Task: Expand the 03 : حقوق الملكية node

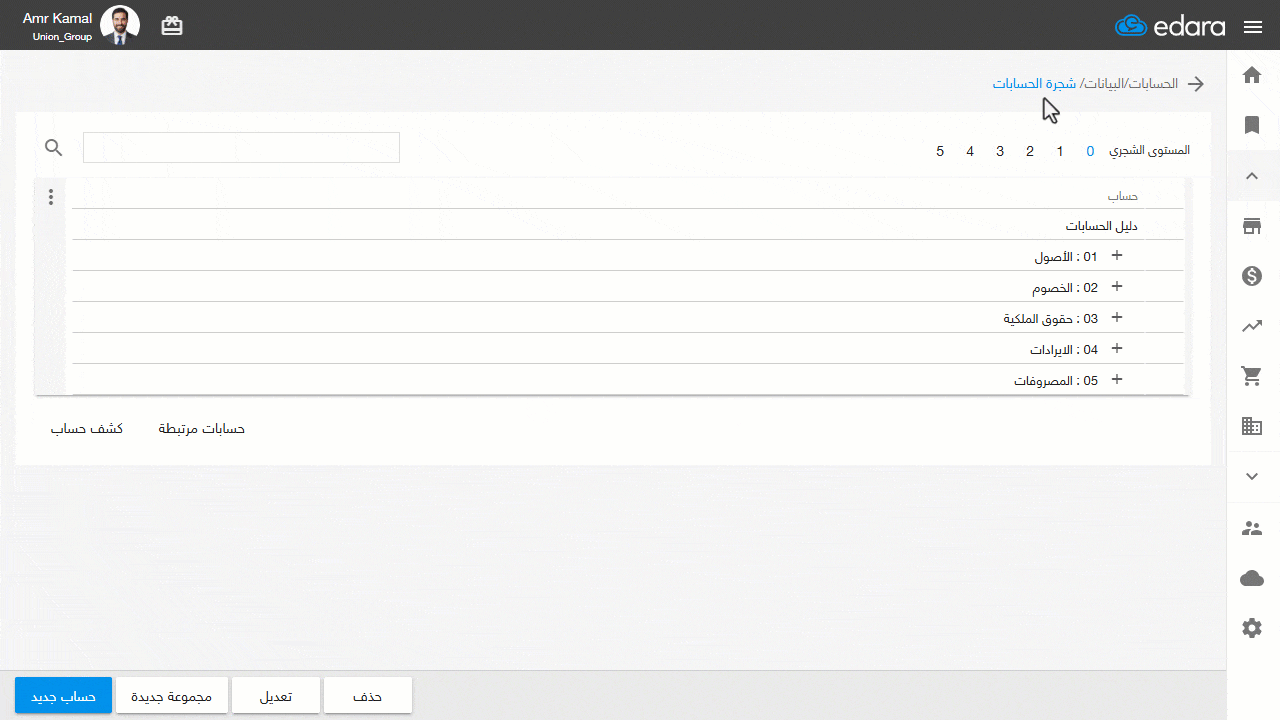Action: pos(1117,318)
